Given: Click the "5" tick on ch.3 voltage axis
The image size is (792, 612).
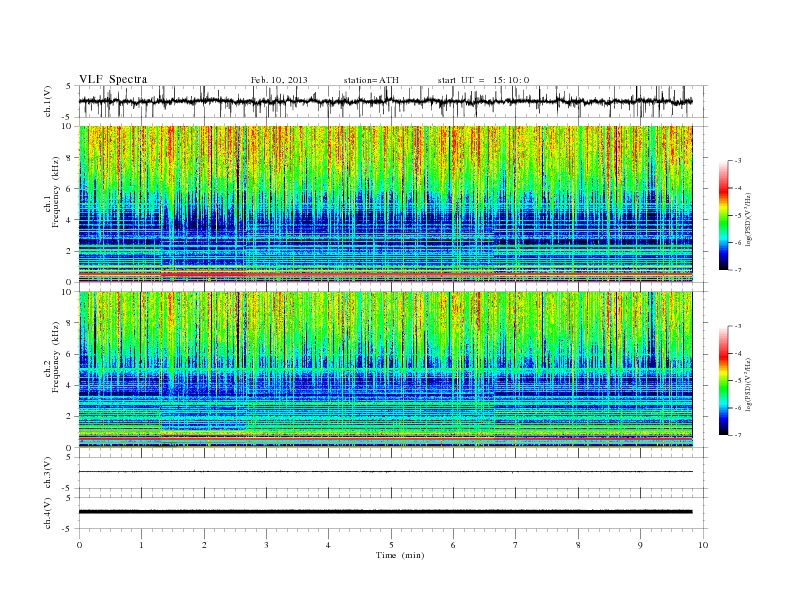Looking at the screenshot, I should [x=69, y=457].
